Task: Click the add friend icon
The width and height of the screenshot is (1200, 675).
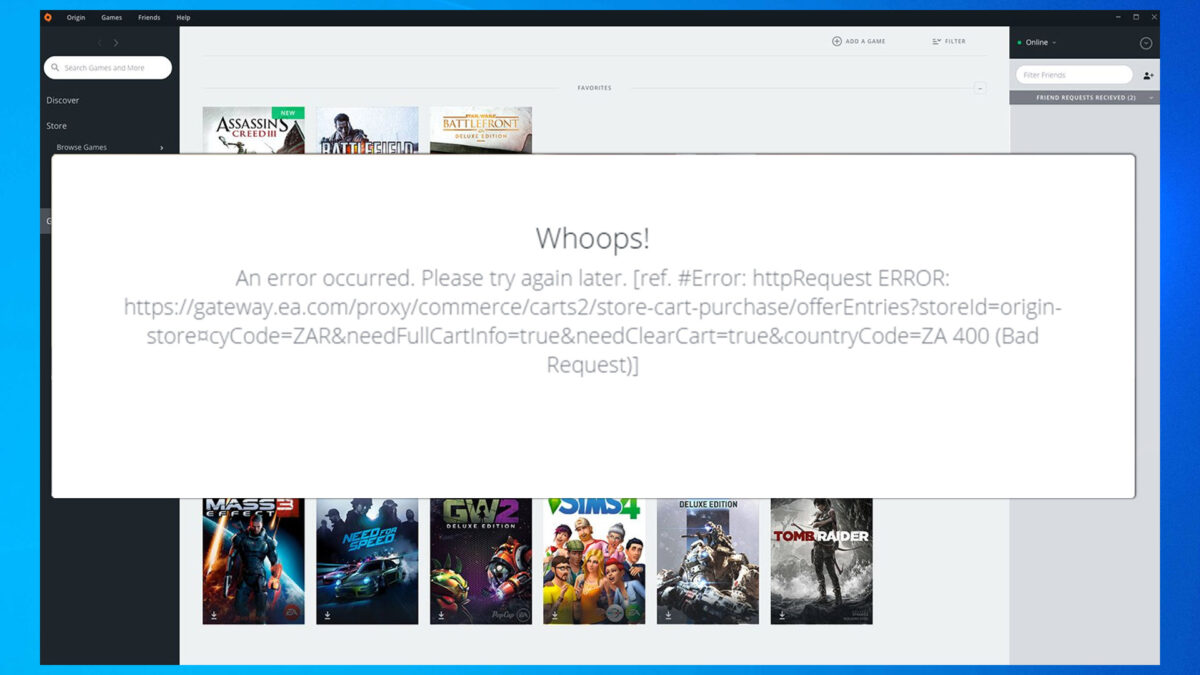Action: [1148, 75]
